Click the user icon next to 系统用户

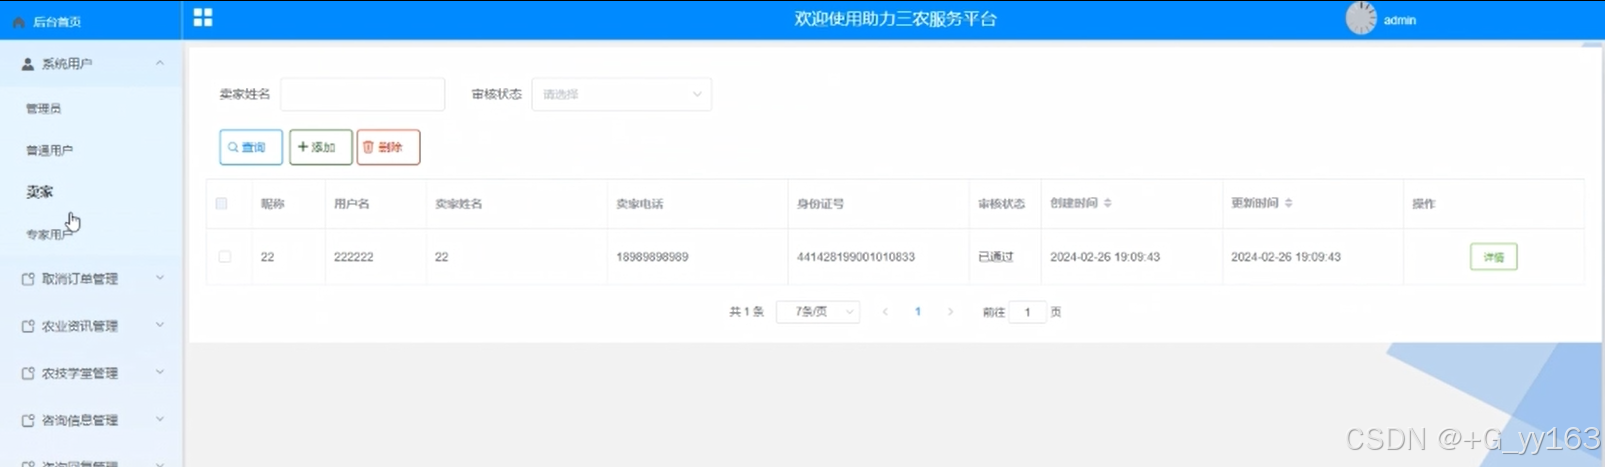[28, 64]
